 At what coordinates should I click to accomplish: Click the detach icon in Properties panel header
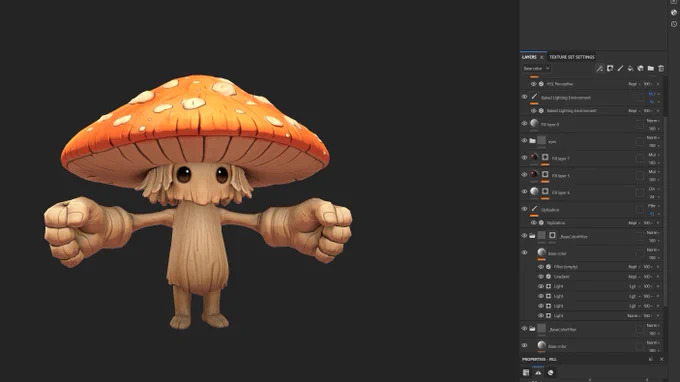tap(651, 359)
